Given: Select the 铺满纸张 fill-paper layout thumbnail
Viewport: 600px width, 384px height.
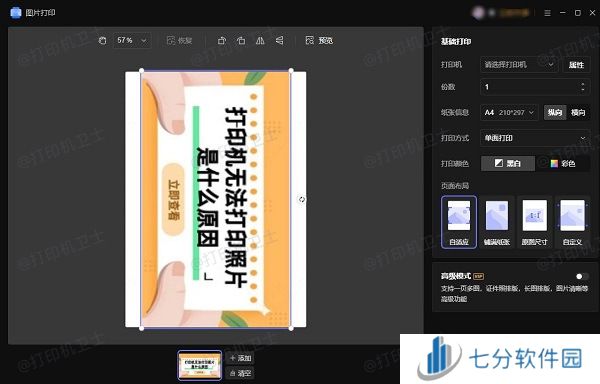Looking at the screenshot, I should [x=497, y=222].
